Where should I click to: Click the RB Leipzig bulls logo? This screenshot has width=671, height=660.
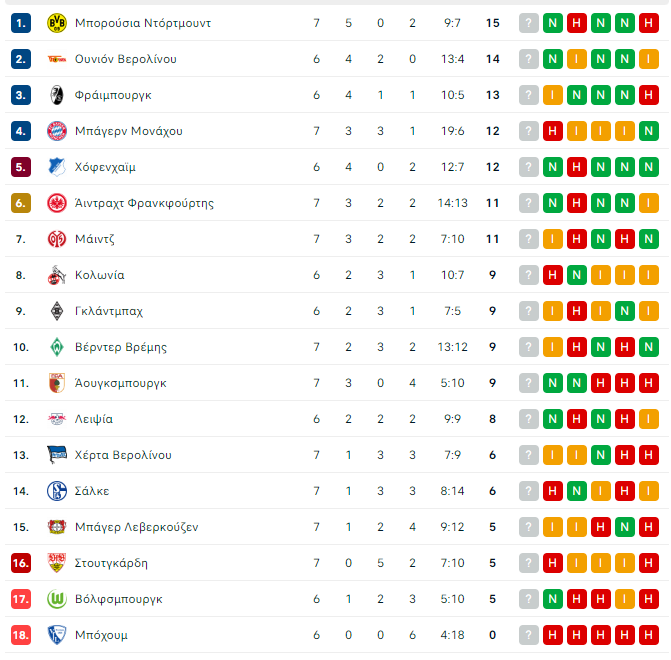pyautogui.click(x=56, y=419)
